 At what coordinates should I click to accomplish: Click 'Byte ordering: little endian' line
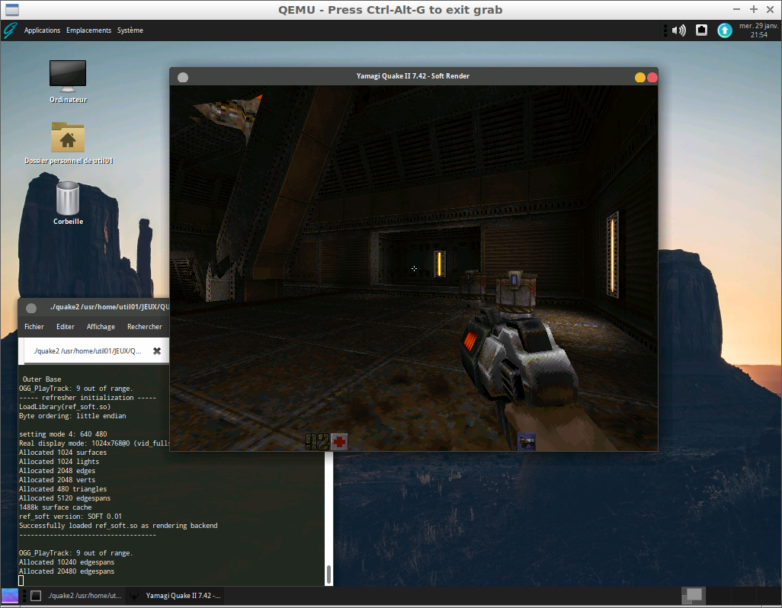tap(72, 416)
